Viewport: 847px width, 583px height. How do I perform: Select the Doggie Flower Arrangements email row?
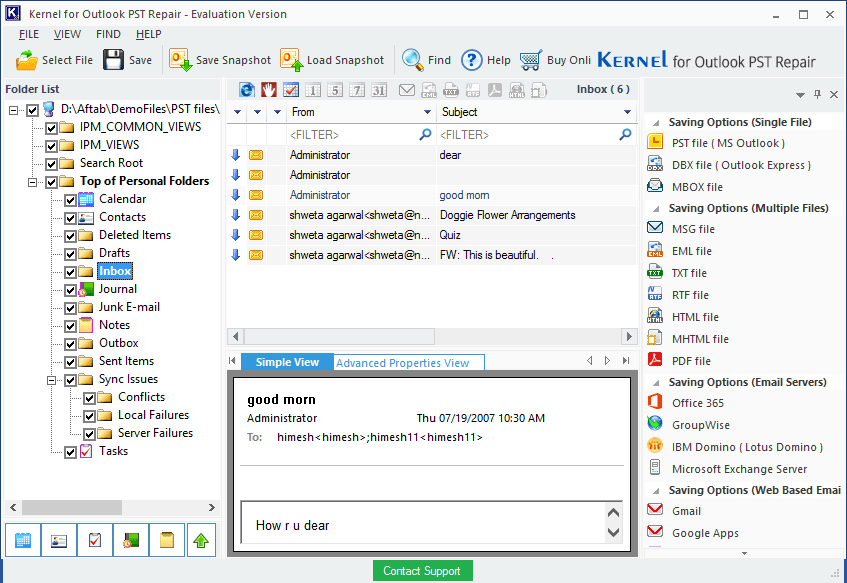pyautogui.click(x=431, y=215)
